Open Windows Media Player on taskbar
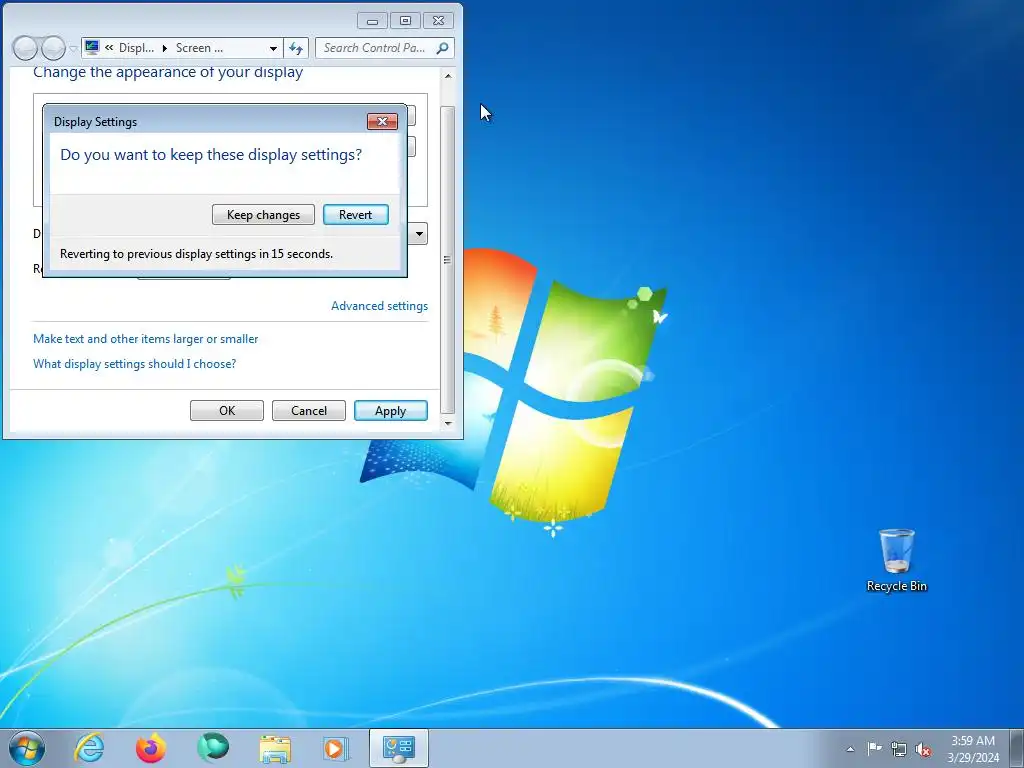Screen dimensions: 1024x768 click(336, 748)
